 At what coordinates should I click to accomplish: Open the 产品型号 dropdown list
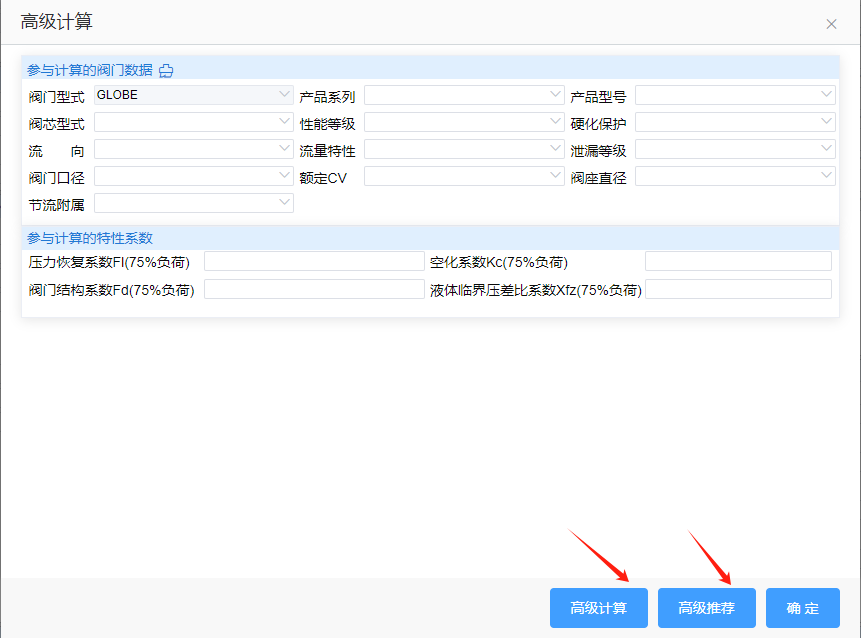click(x=735, y=95)
